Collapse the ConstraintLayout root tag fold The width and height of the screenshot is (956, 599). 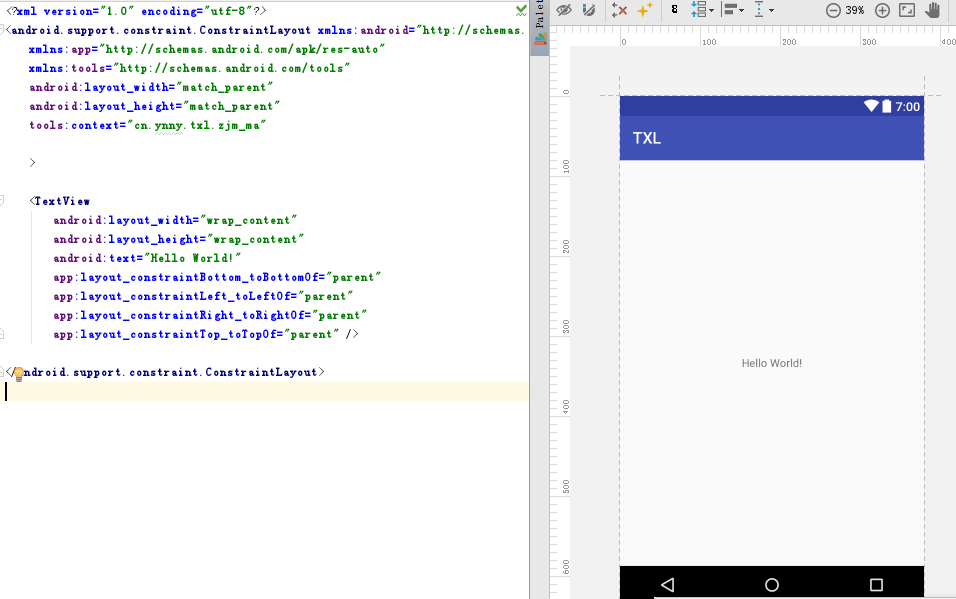pyautogui.click(x=2, y=29)
